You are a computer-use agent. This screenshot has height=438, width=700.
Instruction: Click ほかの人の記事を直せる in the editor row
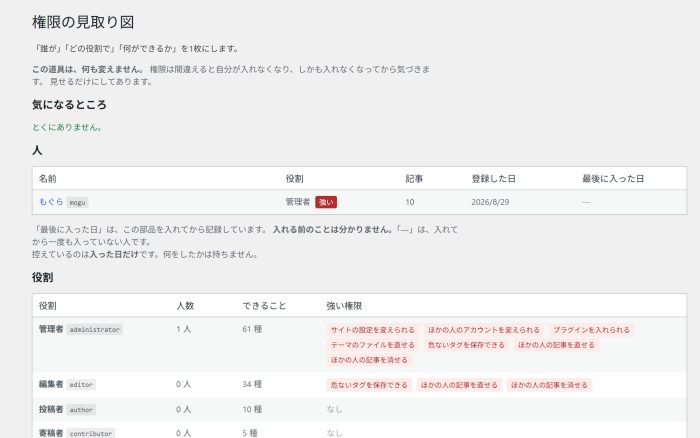(x=459, y=385)
